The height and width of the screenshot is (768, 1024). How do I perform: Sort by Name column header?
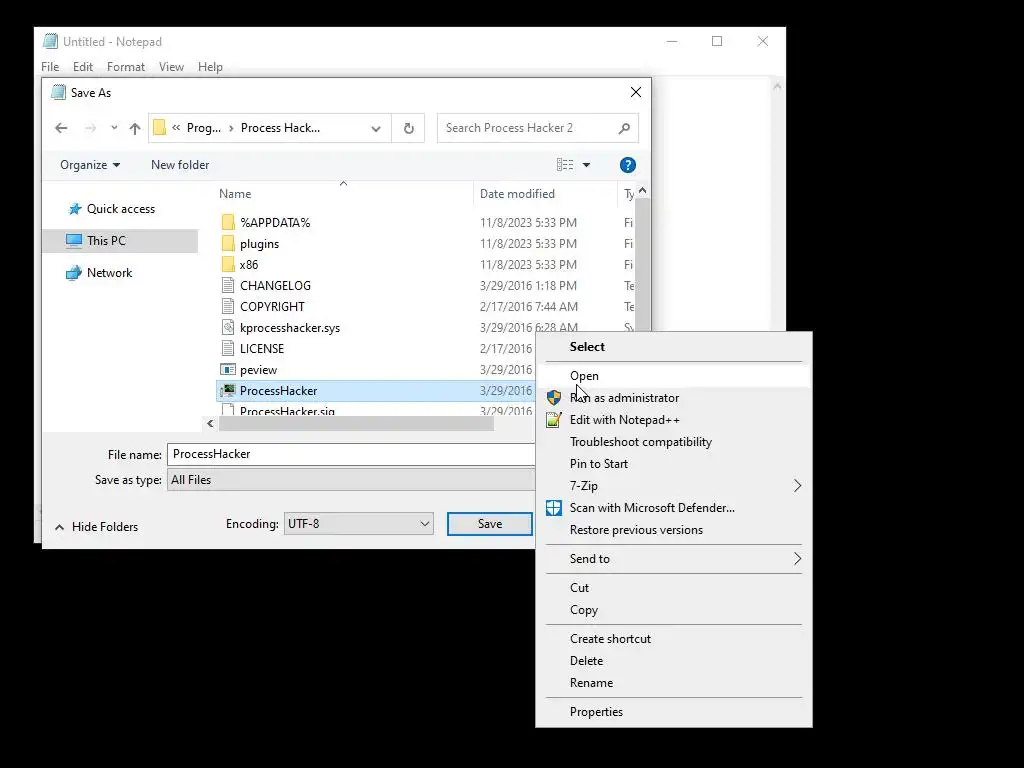click(x=235, y=194)
